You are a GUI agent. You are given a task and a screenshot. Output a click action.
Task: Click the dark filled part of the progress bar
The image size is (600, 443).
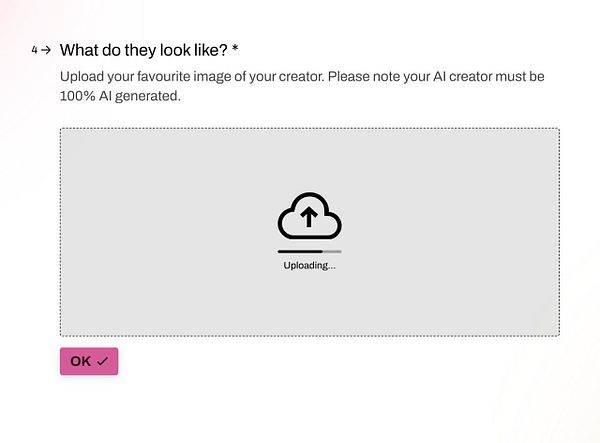[x=299, y=251]
